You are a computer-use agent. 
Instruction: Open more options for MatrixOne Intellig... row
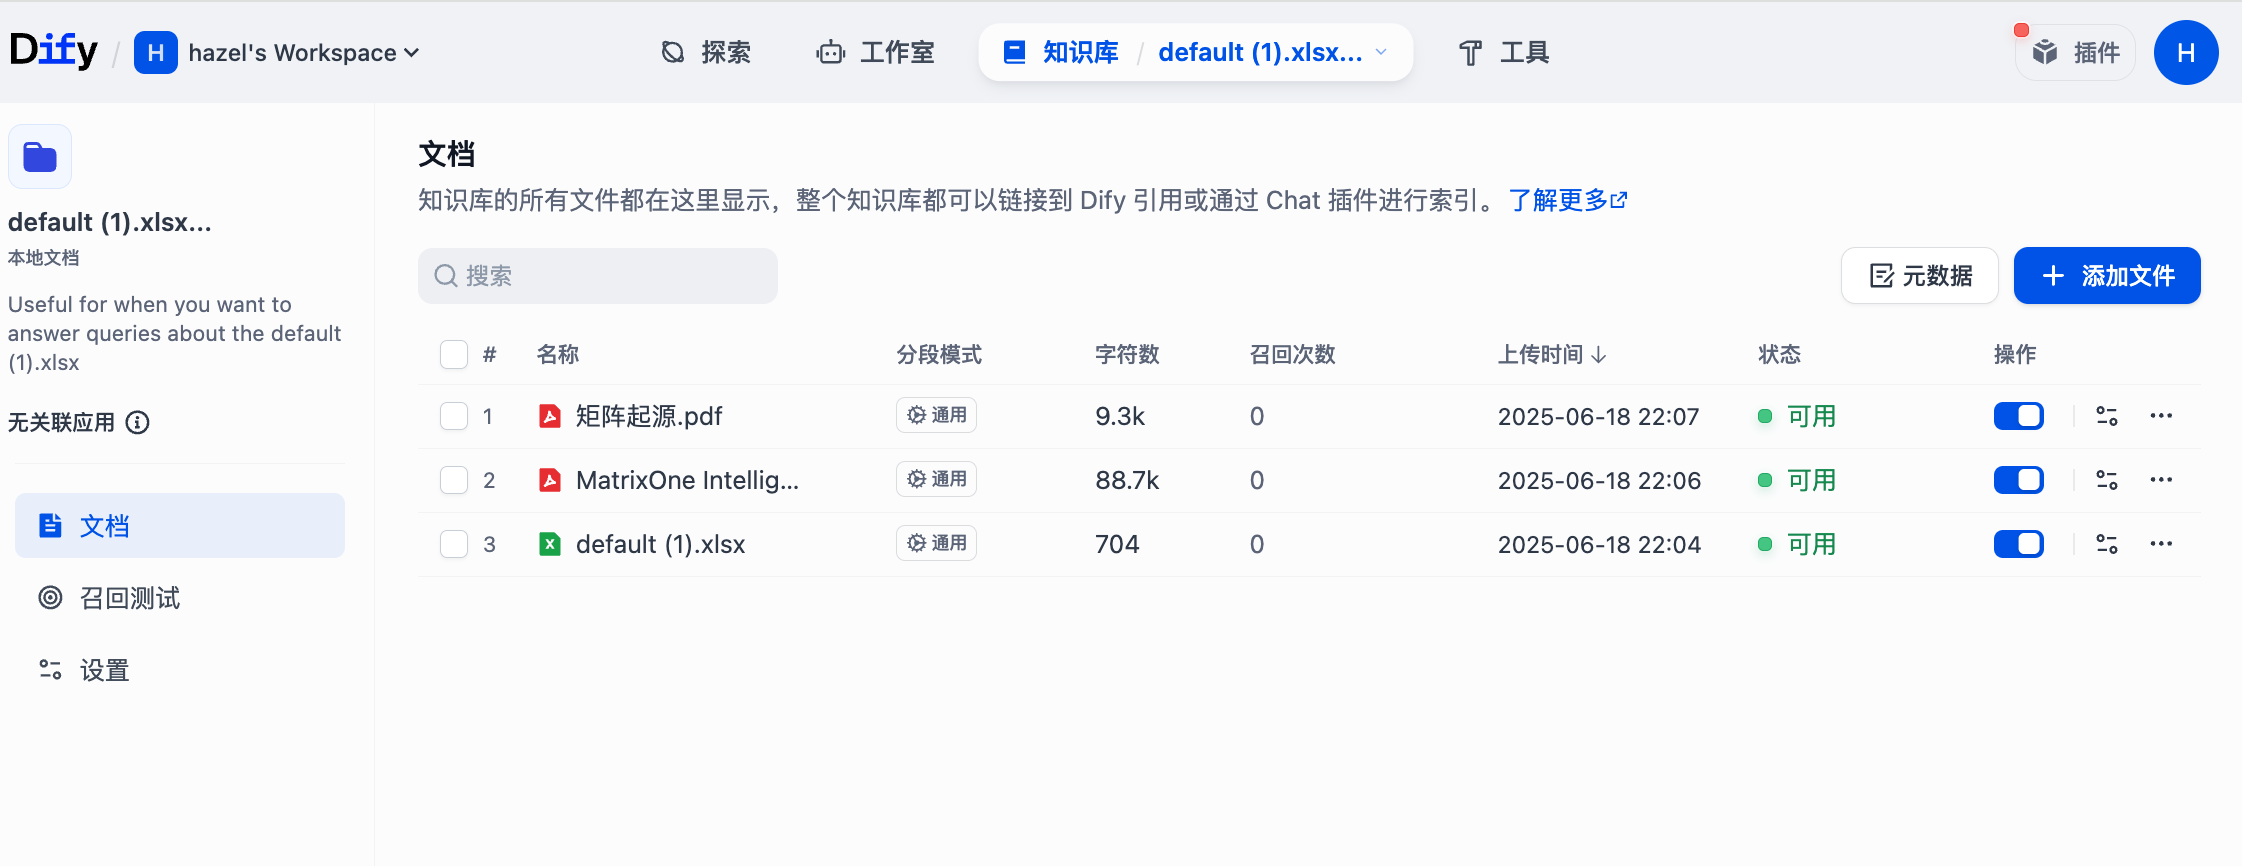[2161, 480]
